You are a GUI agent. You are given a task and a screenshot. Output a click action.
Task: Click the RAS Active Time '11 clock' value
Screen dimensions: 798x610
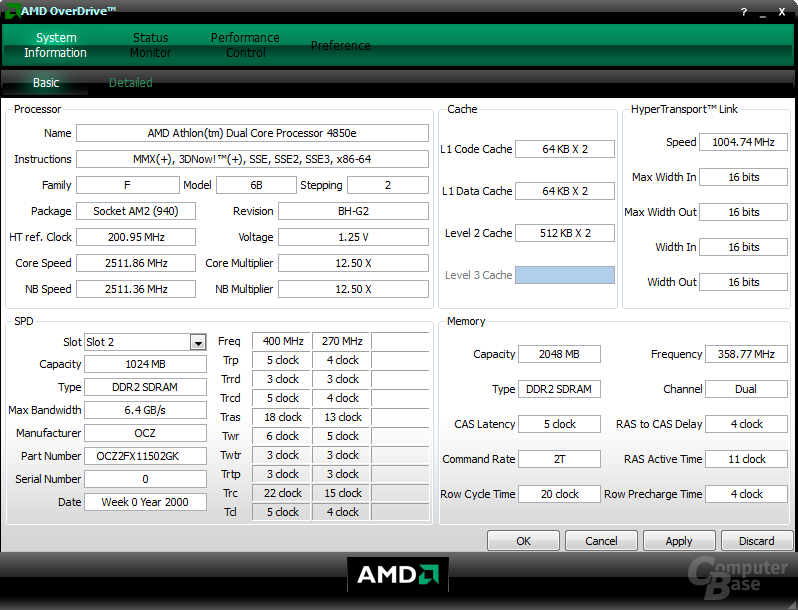pos(746,459)
